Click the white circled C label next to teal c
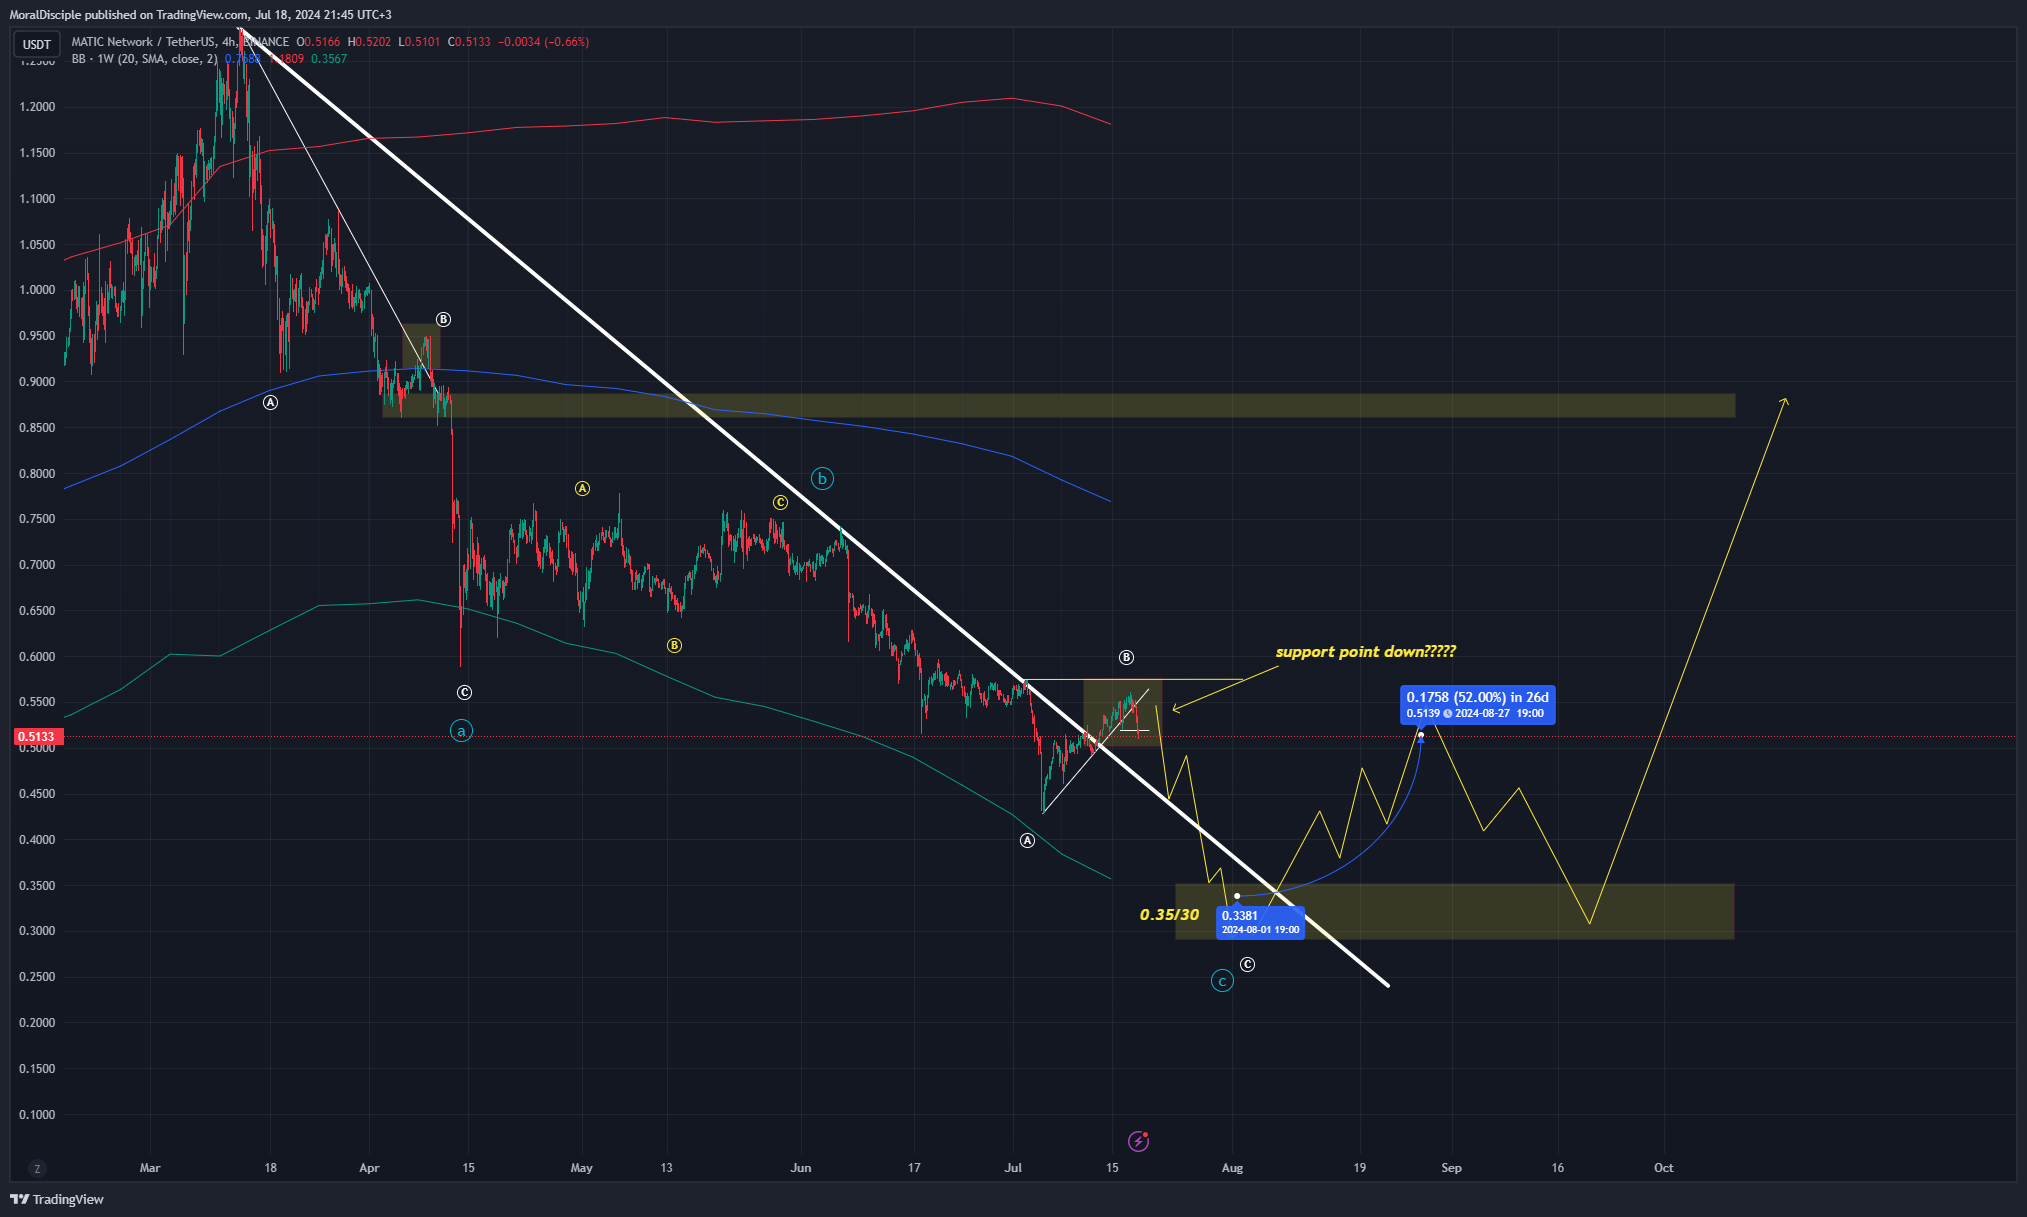2027x1217 pixels. pos(1247,964)
